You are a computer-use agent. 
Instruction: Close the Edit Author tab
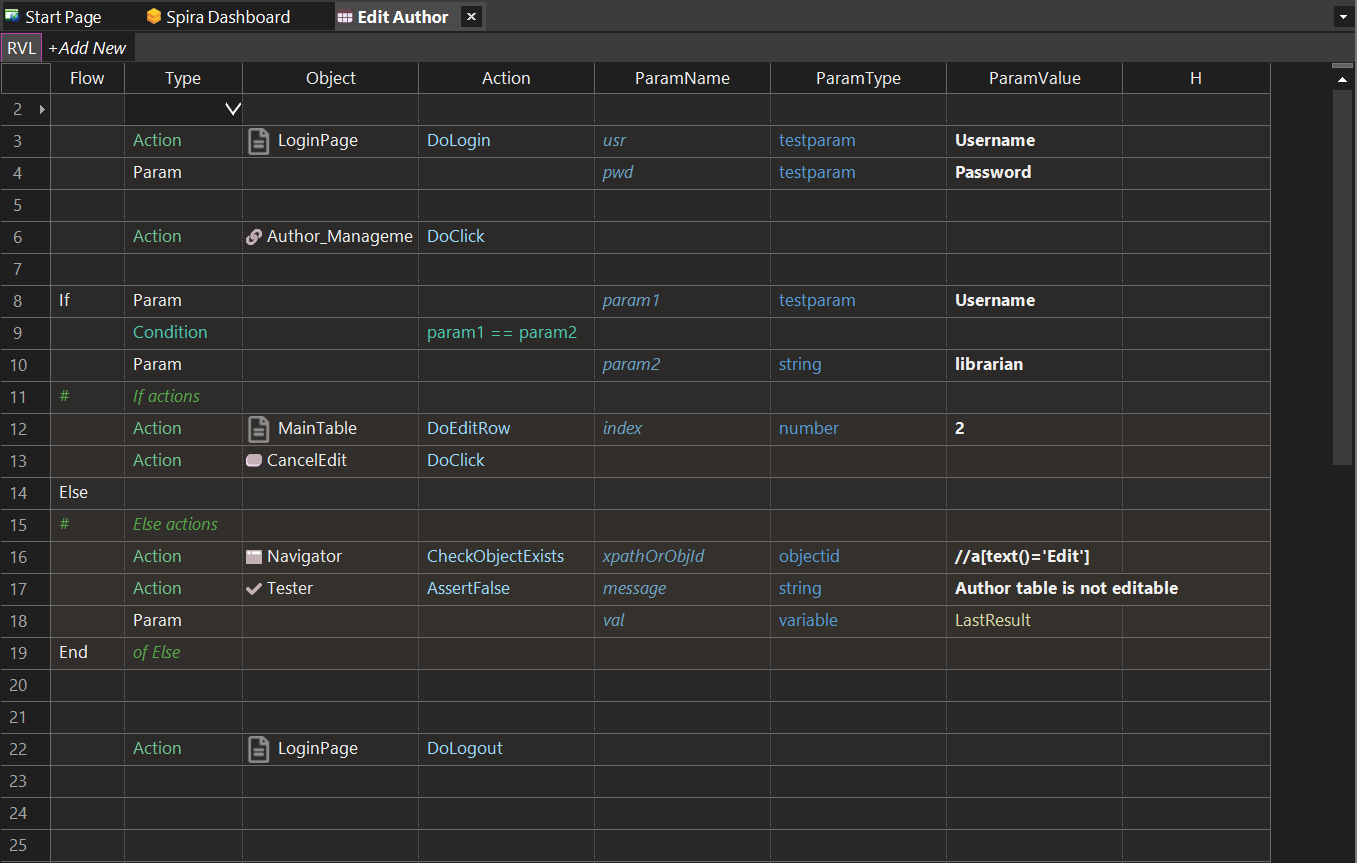point(472,16)
